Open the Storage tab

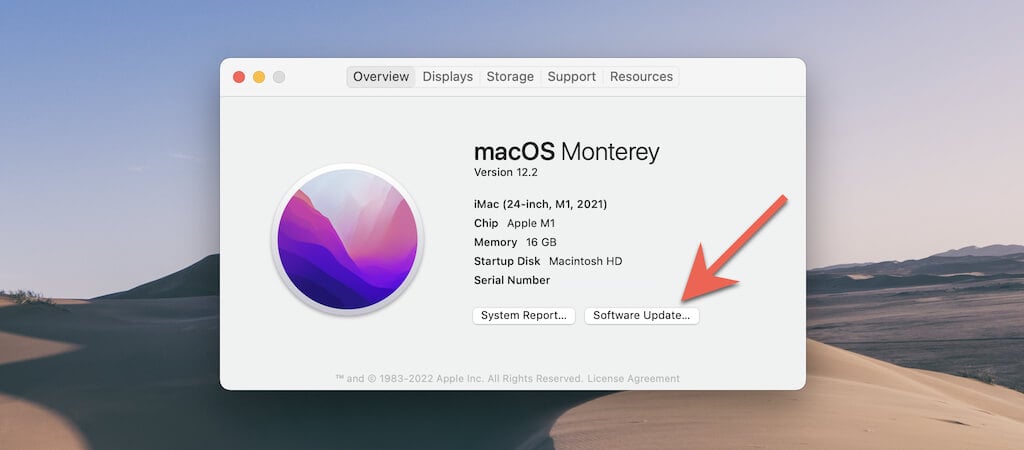coord(510,77)
